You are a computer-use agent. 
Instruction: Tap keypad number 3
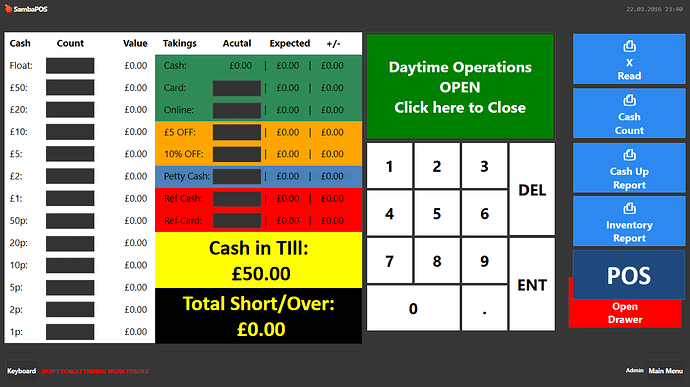tap(484, 166)
